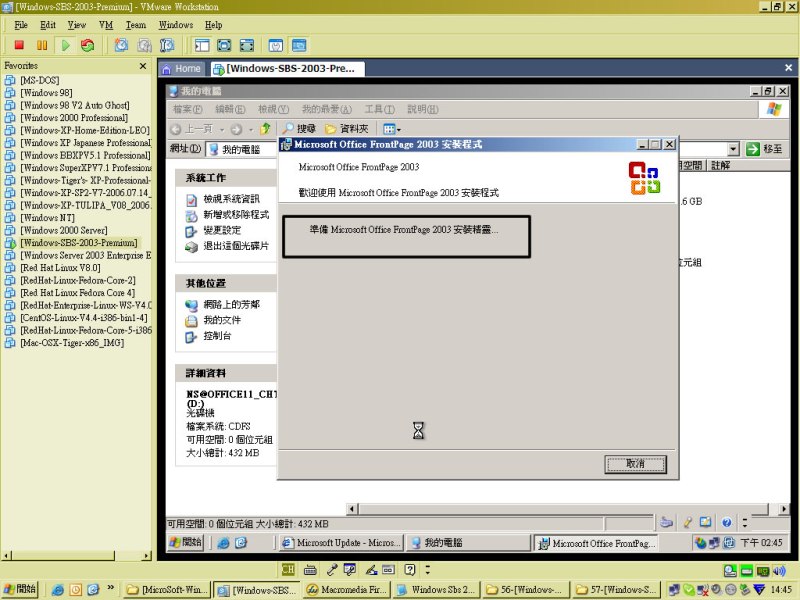Select [Windows 2000 Server] favorite
The width and height of the screenshot is (800, 600).
(64, 230)
